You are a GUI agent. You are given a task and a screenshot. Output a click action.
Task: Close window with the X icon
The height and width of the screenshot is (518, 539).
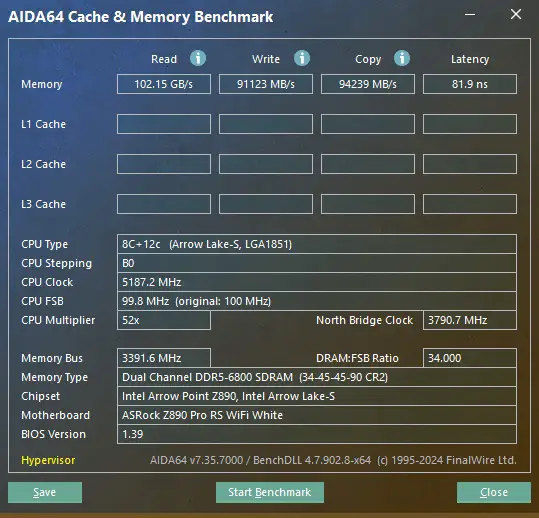(x=516, y=14)
